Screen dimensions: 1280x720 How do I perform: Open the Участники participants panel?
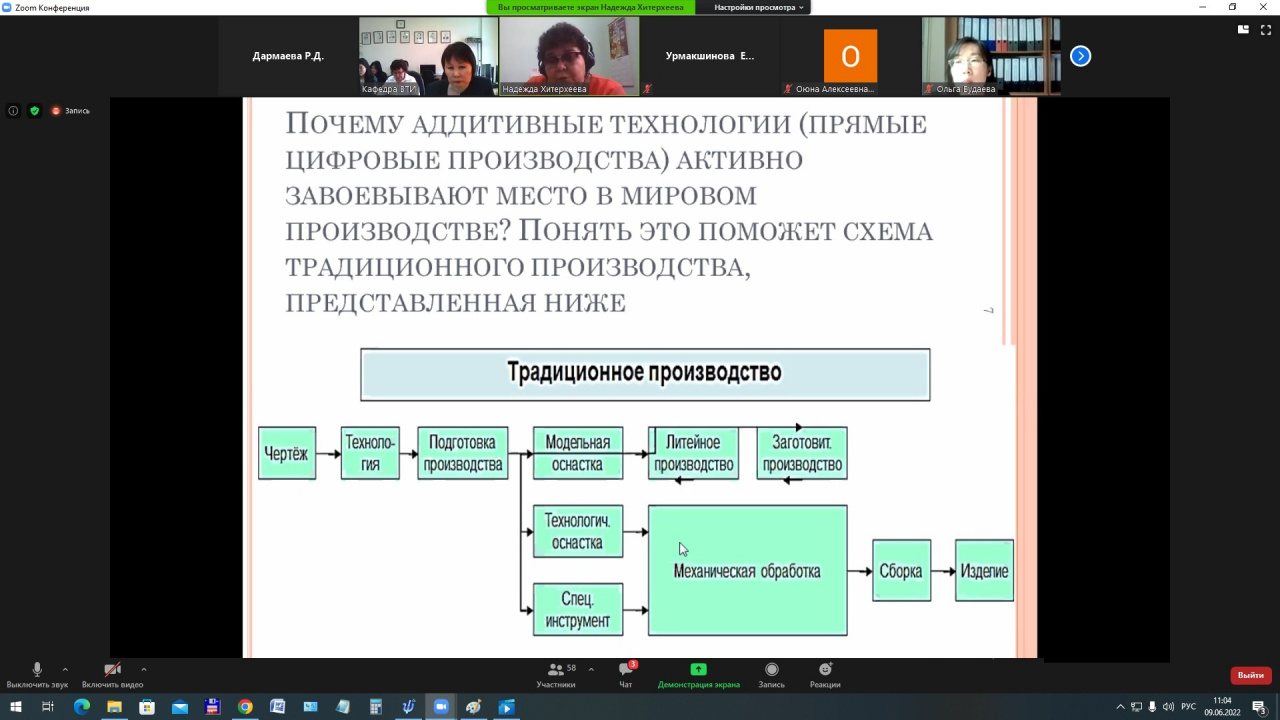click(x=556, y=674)
